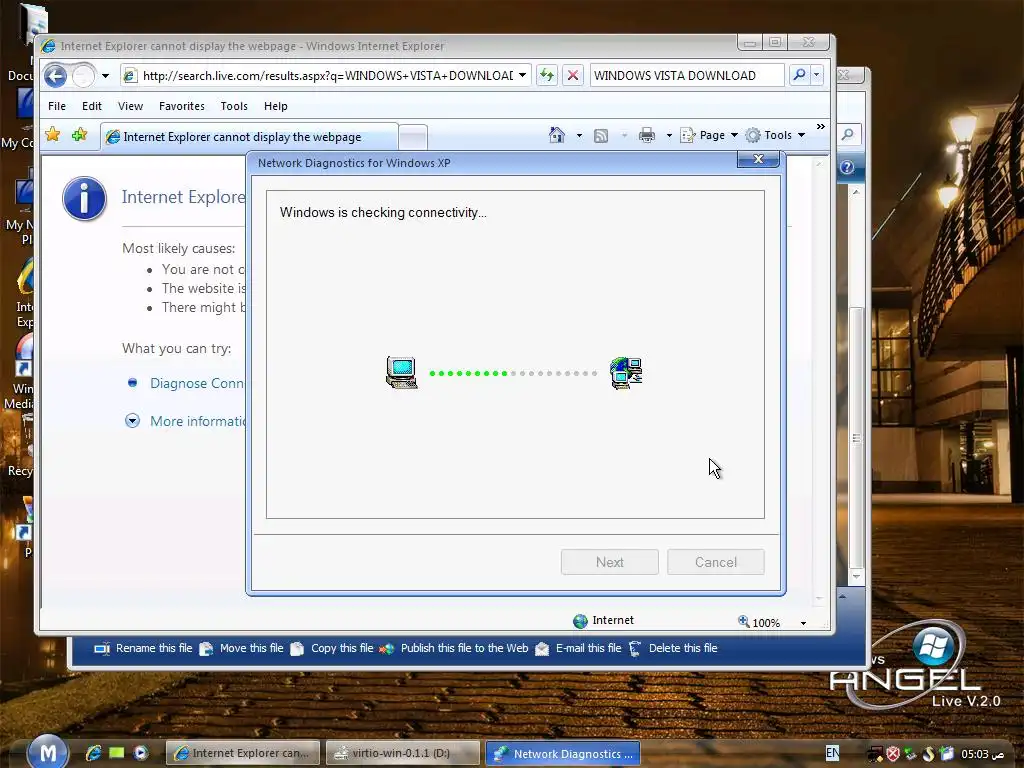The image size is (1024, 768).
Task: Open the Page dropdown menu
Action: click(709, 135)
